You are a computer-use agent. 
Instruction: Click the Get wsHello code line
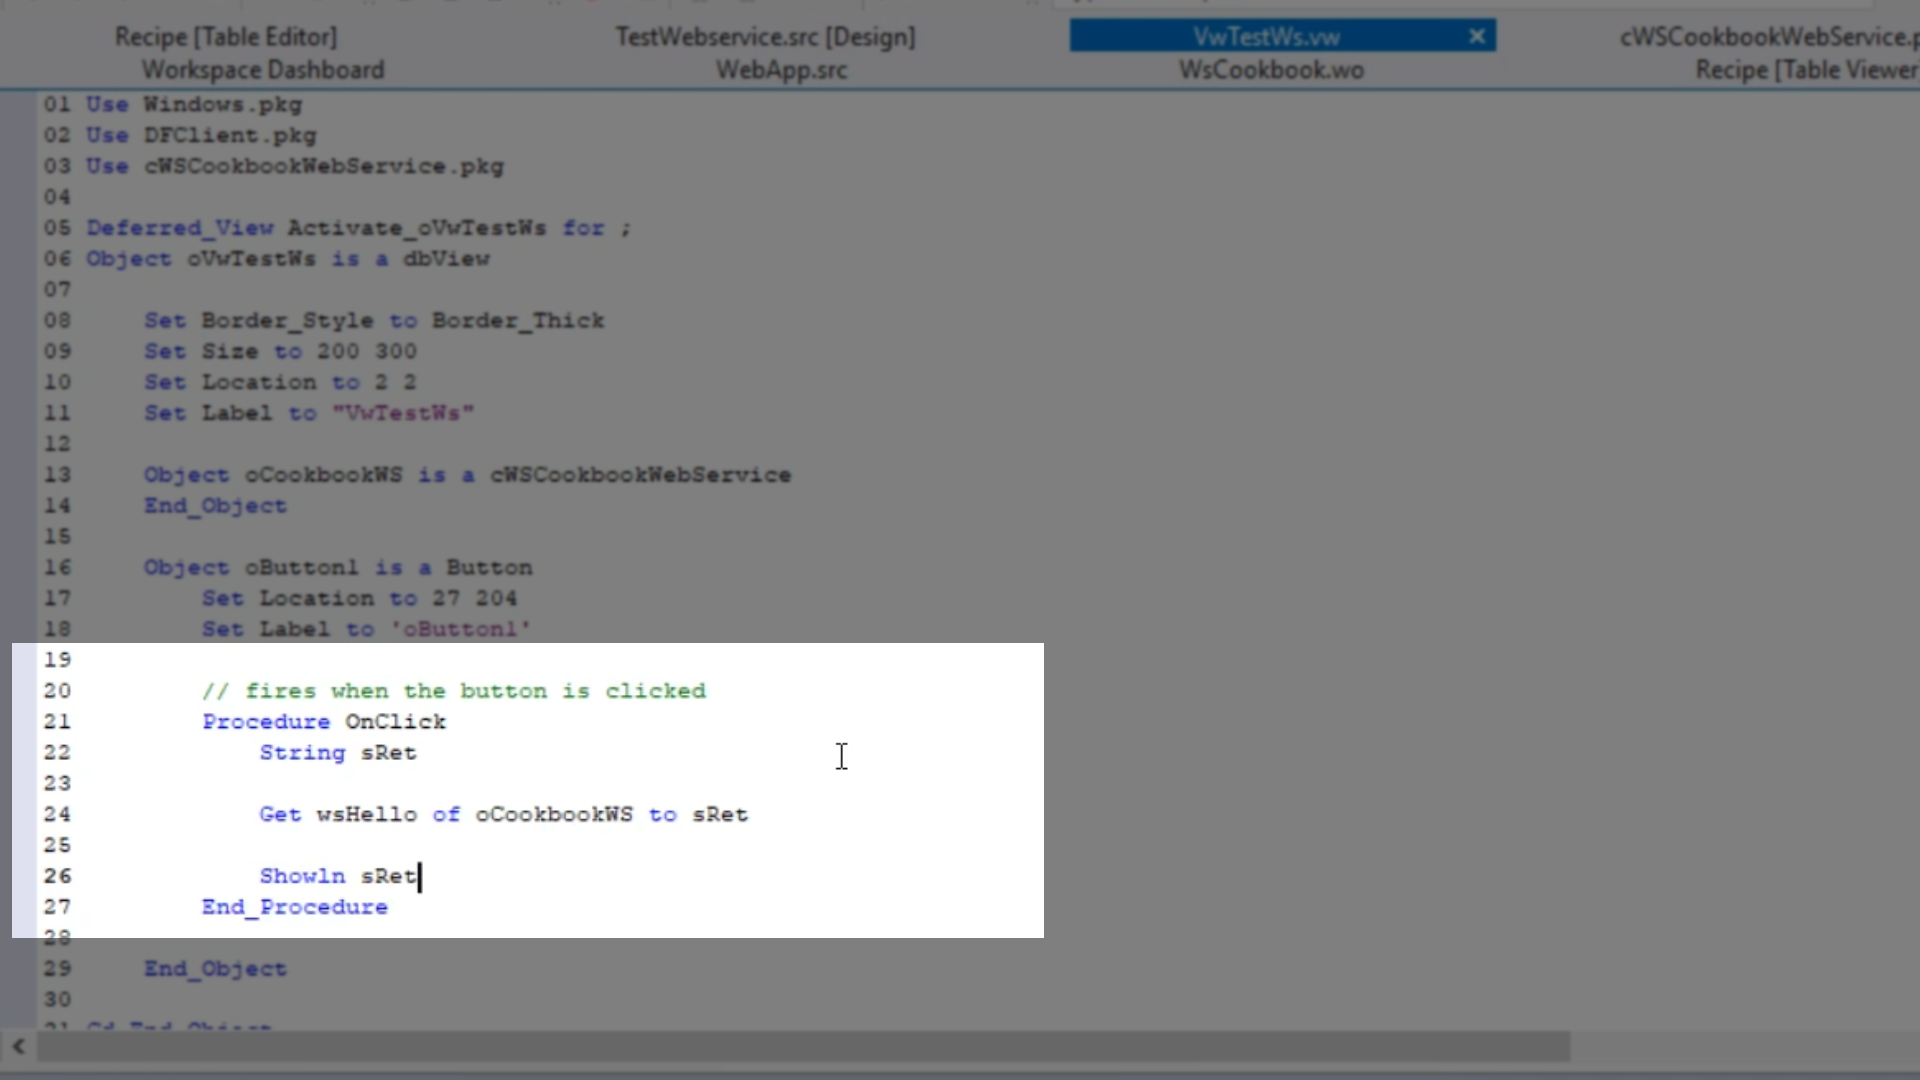pyautogui.click(x=503, y=815)
